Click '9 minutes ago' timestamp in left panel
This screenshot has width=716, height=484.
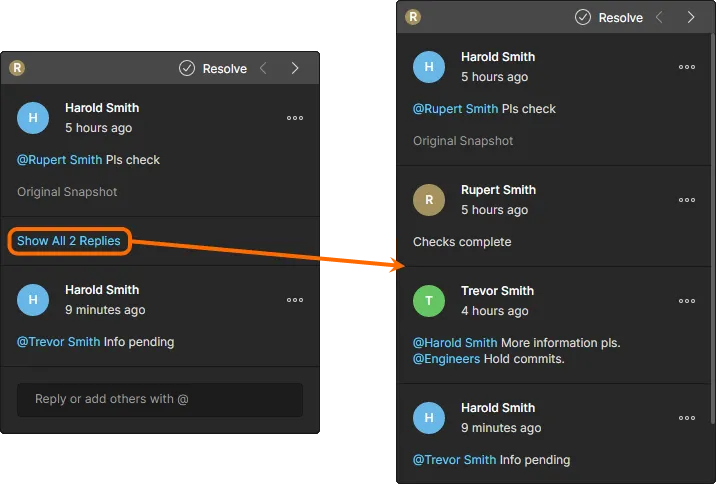tap(105, 310)
